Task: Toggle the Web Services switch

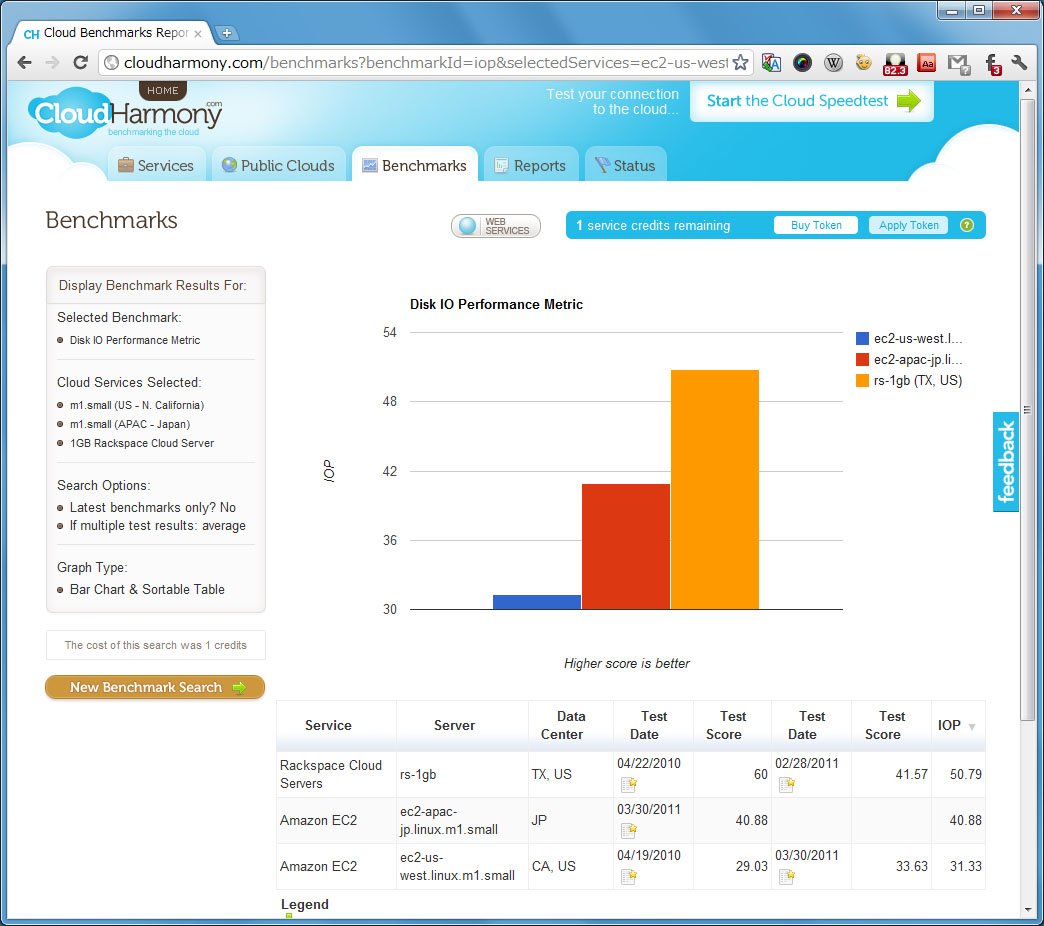Action: click(x=495, y=226)
